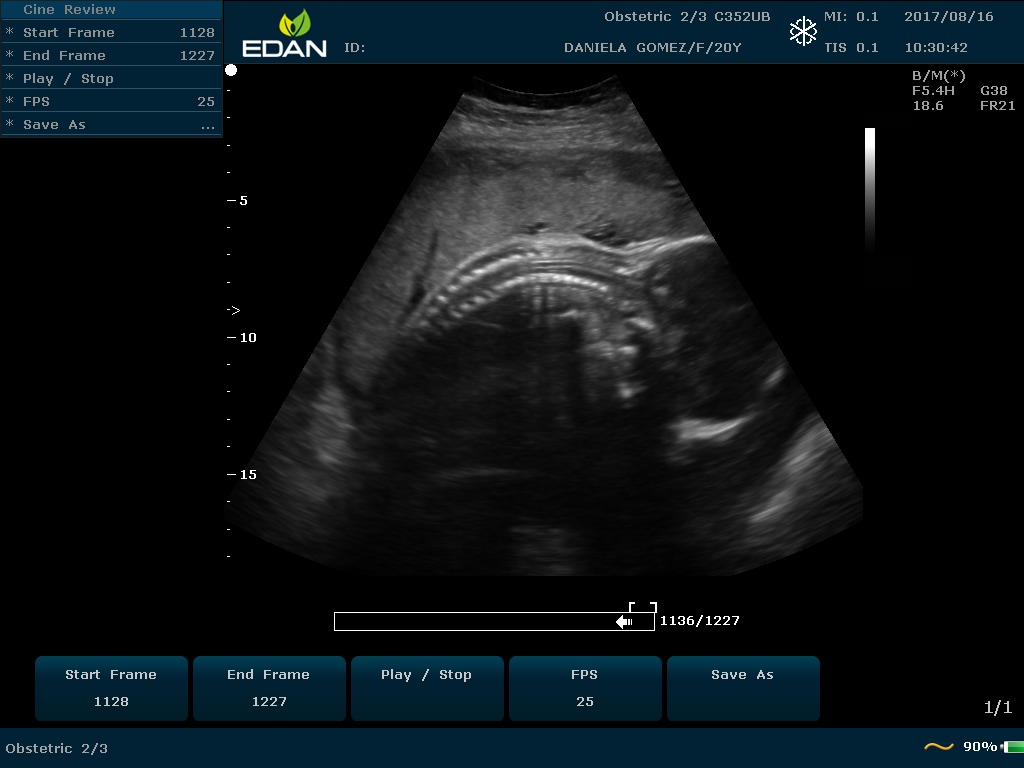Click the yellow AC power wave icon
1024x768 pixels.
(x=938, y=747)
